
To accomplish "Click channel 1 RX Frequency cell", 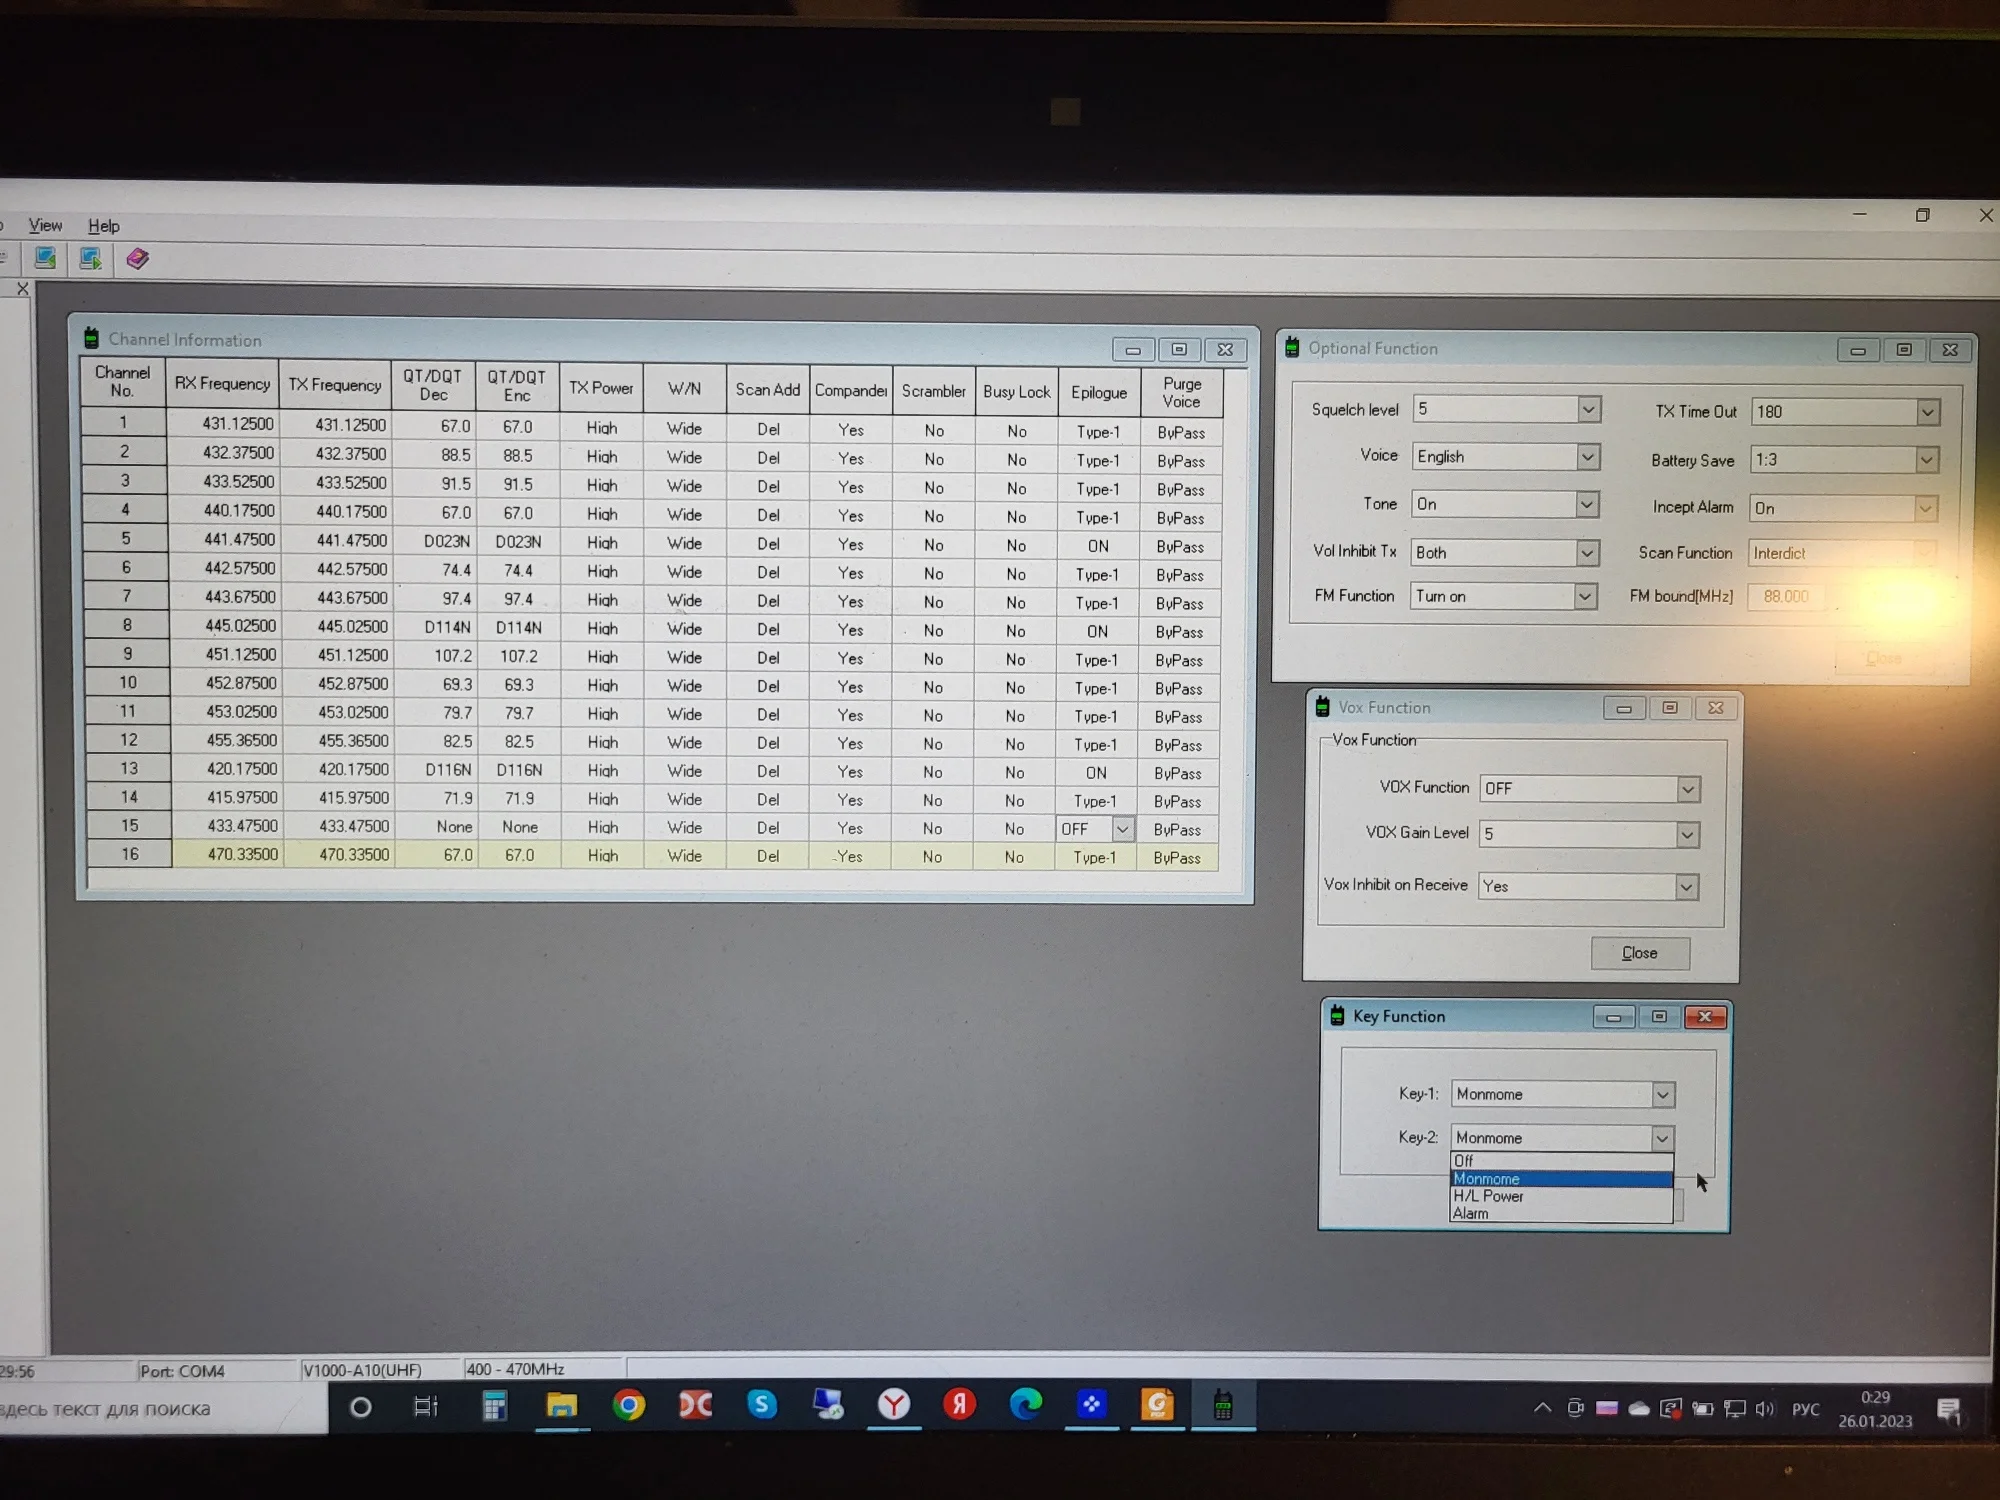I will coord(224,424).
